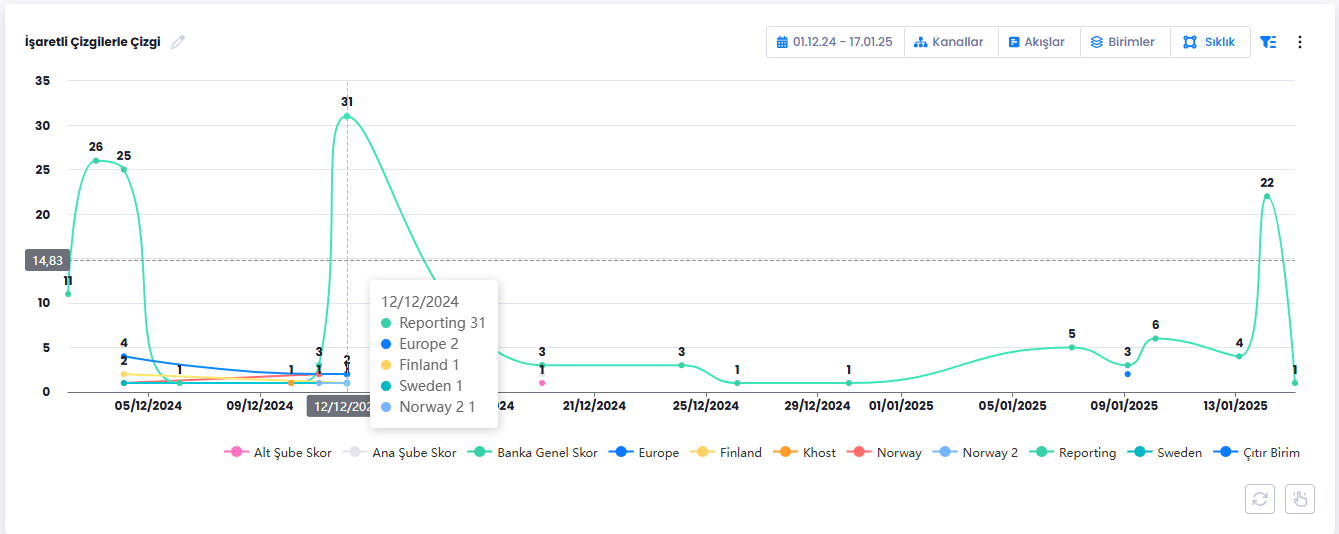
Task: Expand the Sıklık frequency selector
Action: (1210, 42)
